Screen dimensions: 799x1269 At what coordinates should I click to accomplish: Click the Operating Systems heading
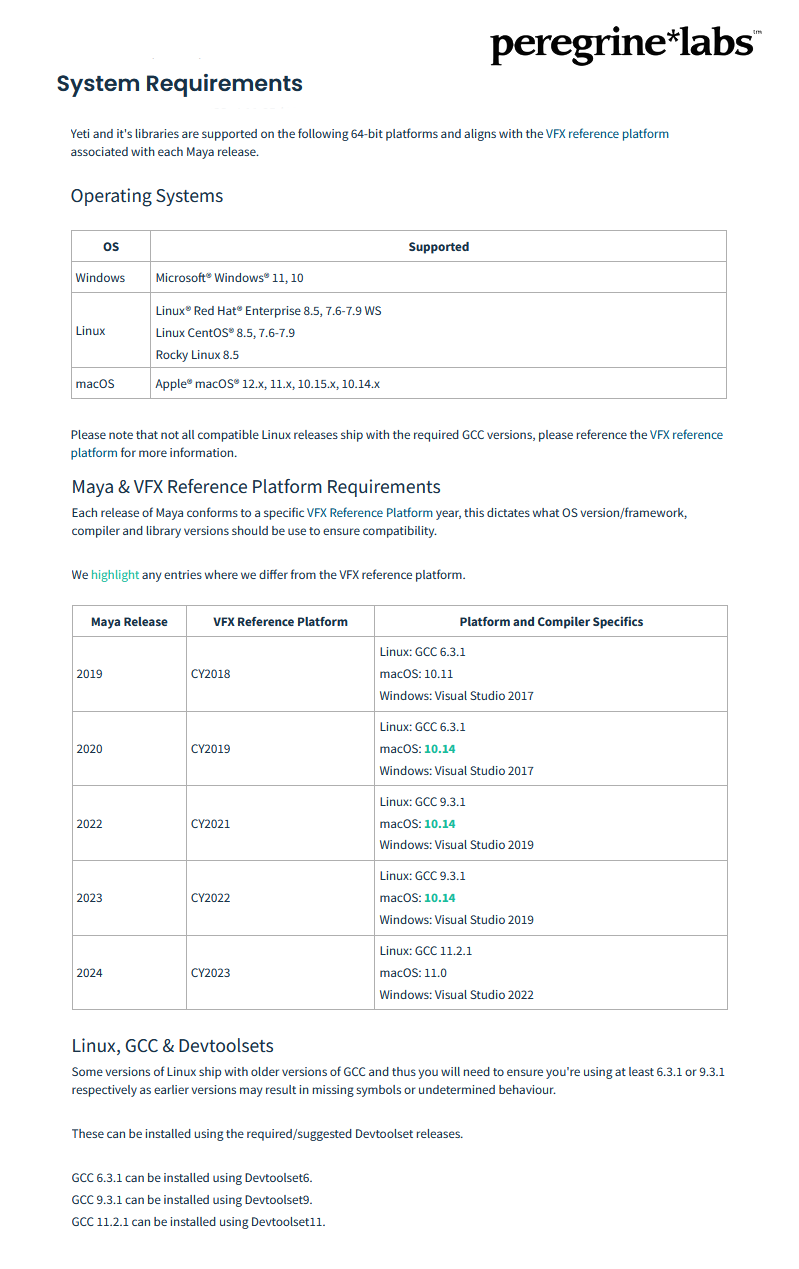(147, 196)
